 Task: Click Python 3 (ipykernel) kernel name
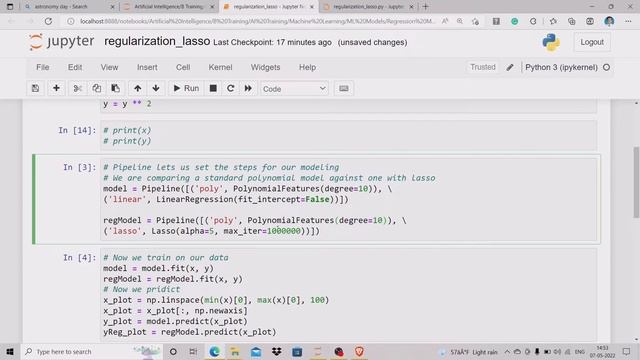(561, 67)
